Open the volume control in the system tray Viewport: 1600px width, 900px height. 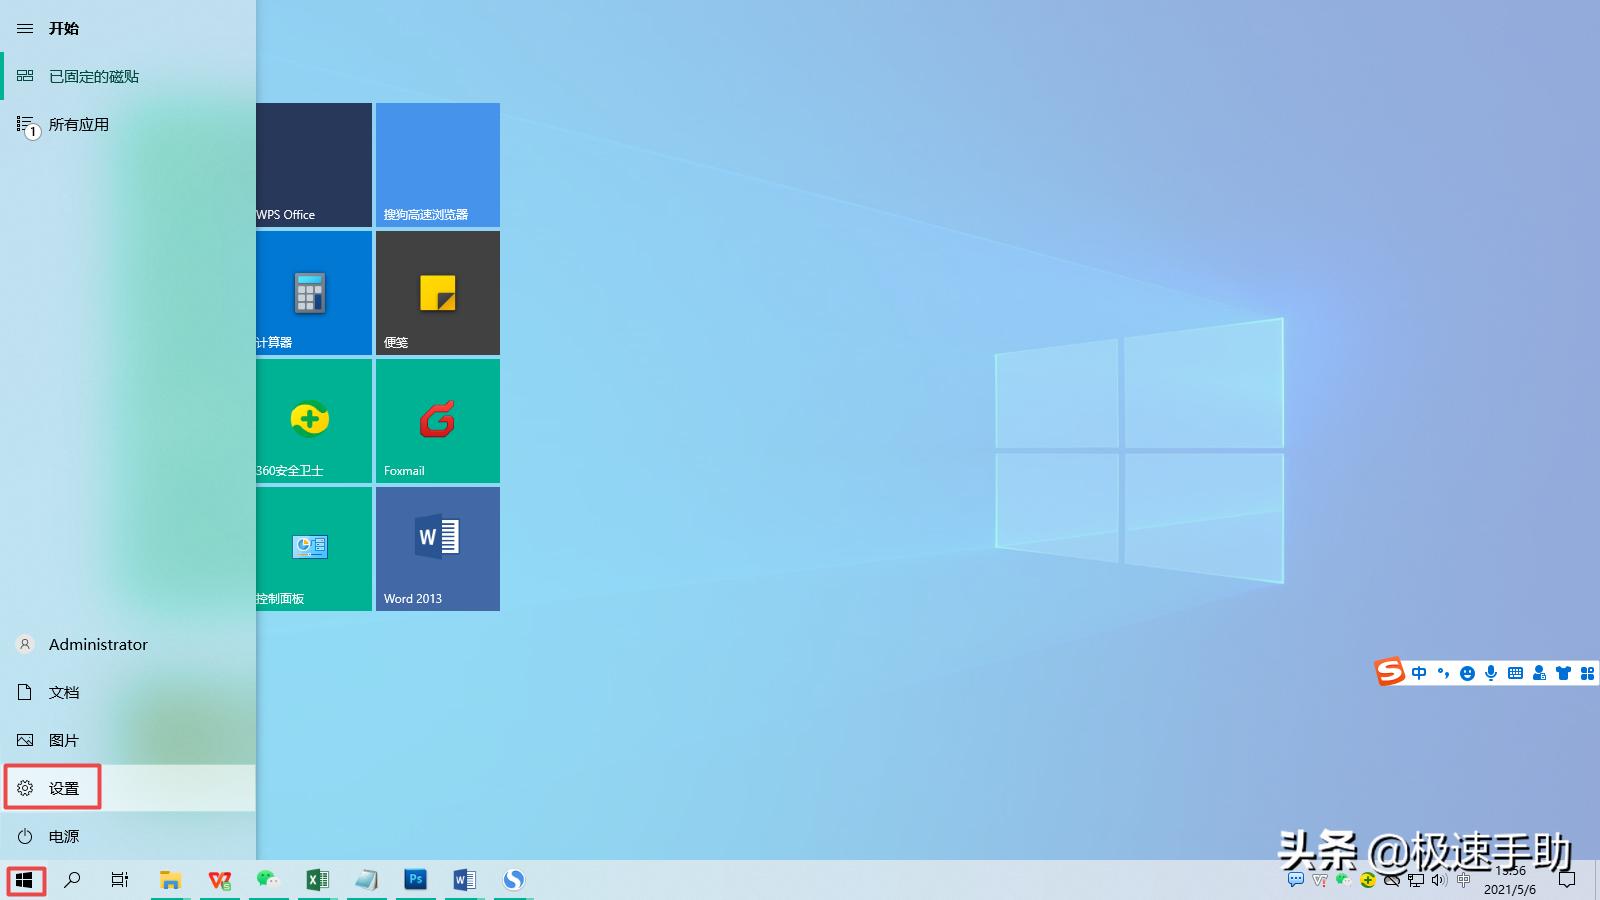point(1438,882)
